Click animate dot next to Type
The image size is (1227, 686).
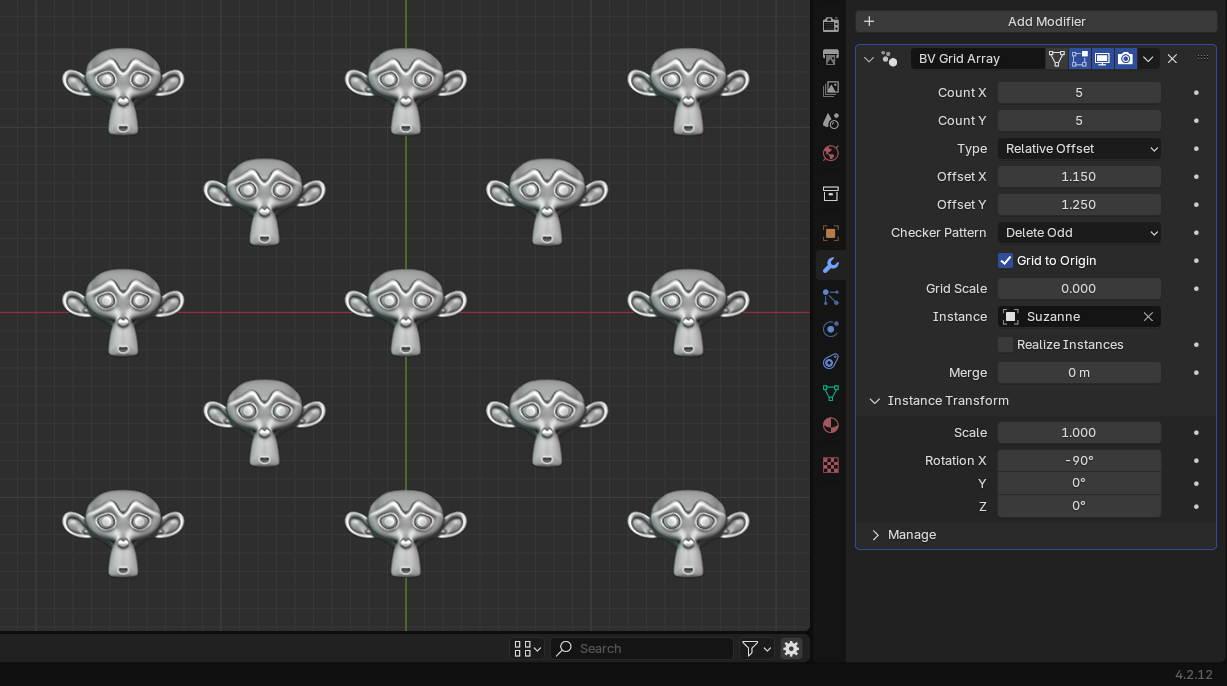1196,149
